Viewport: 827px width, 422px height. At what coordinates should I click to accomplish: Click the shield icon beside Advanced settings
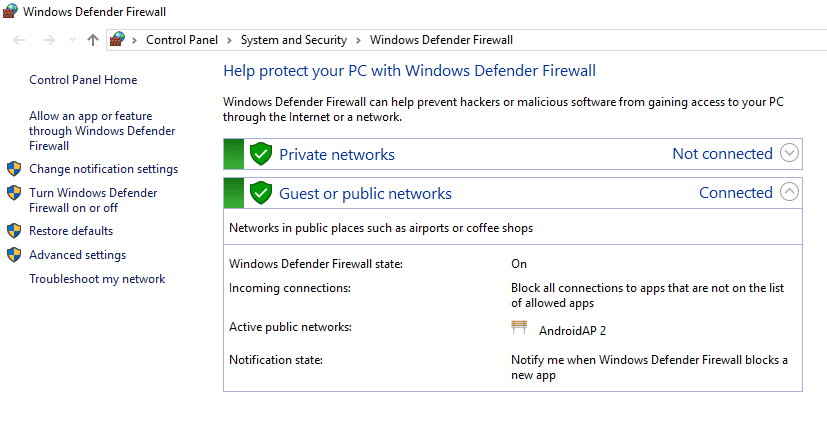click(x=14, y=255)
